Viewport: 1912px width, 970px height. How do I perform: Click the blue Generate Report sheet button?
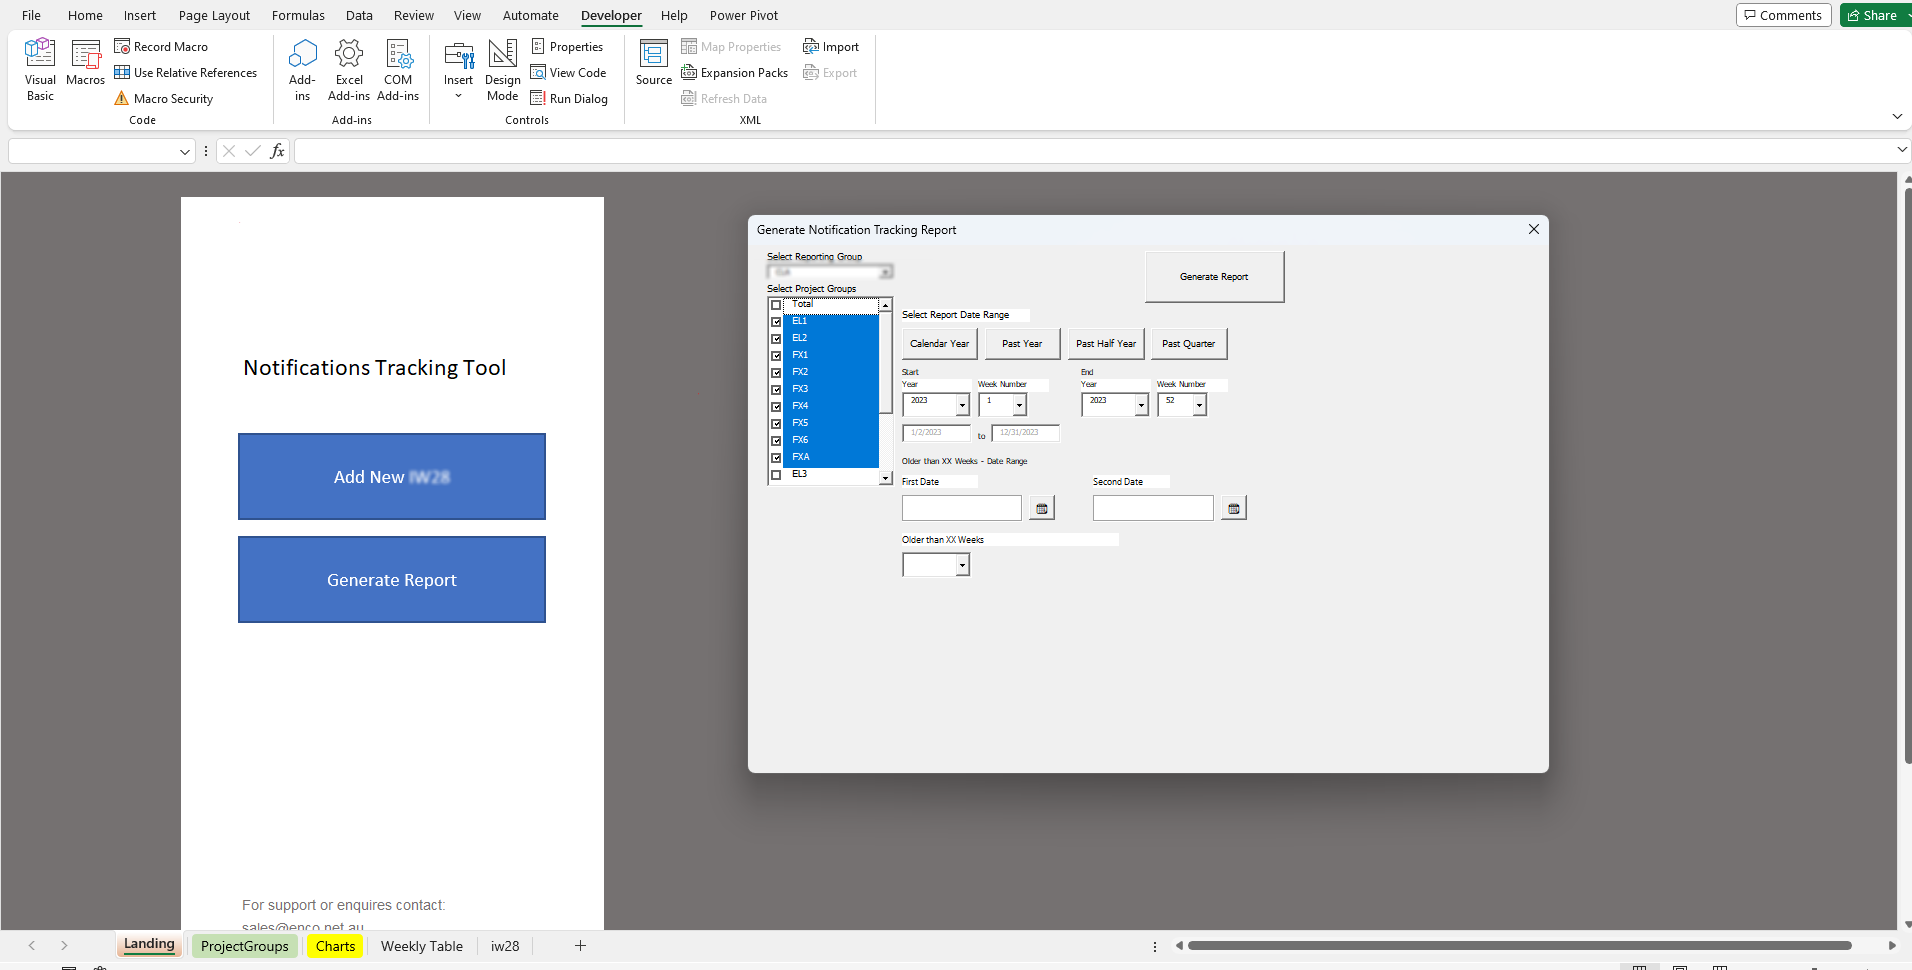tap(392, 580)
